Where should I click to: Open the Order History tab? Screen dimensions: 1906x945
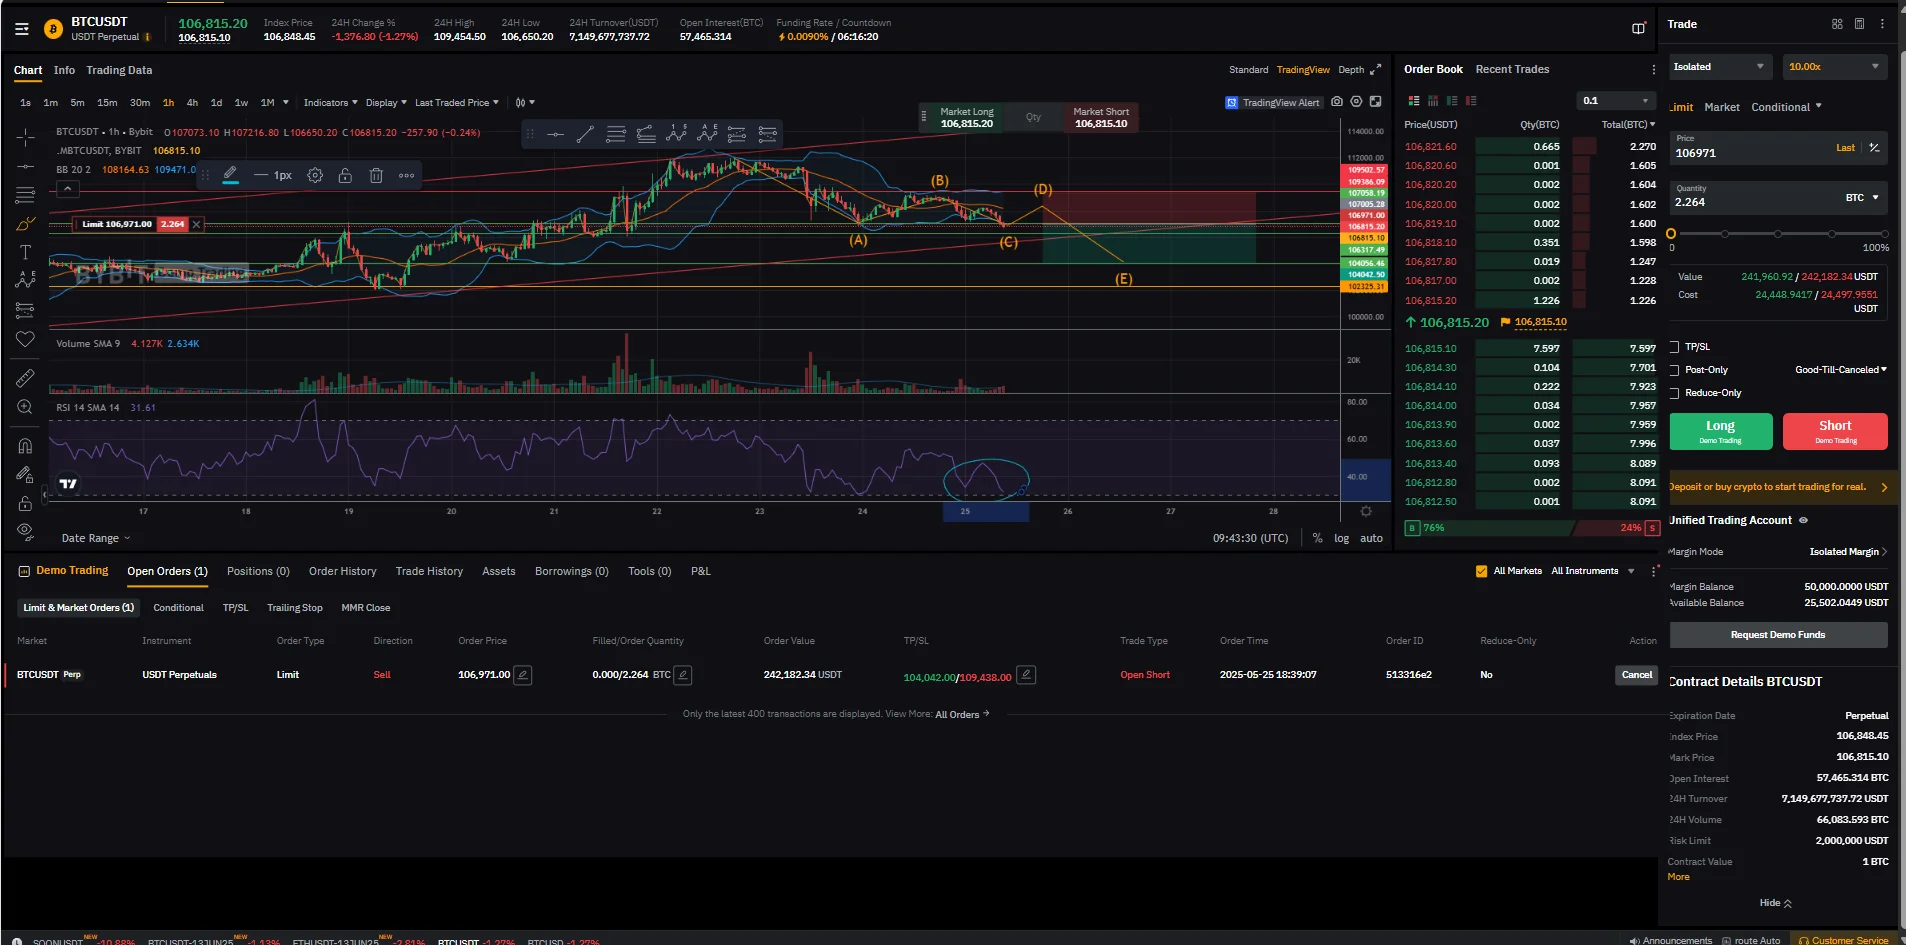pos(342,571)
